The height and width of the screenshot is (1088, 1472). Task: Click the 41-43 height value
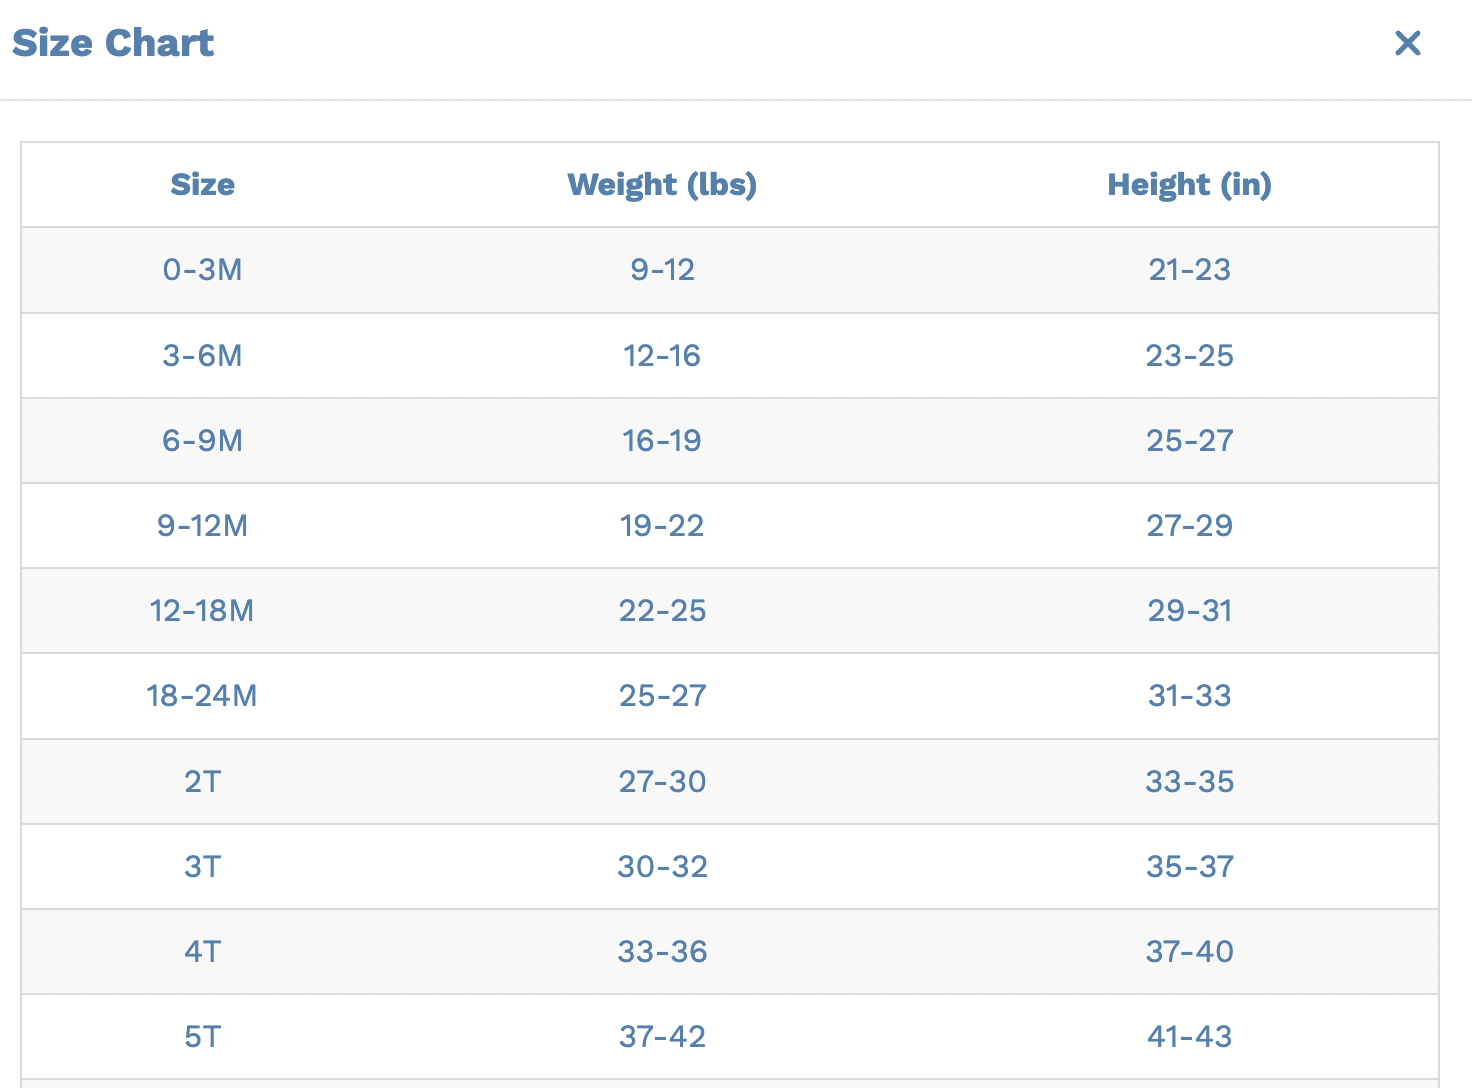coord(1189,1037)
